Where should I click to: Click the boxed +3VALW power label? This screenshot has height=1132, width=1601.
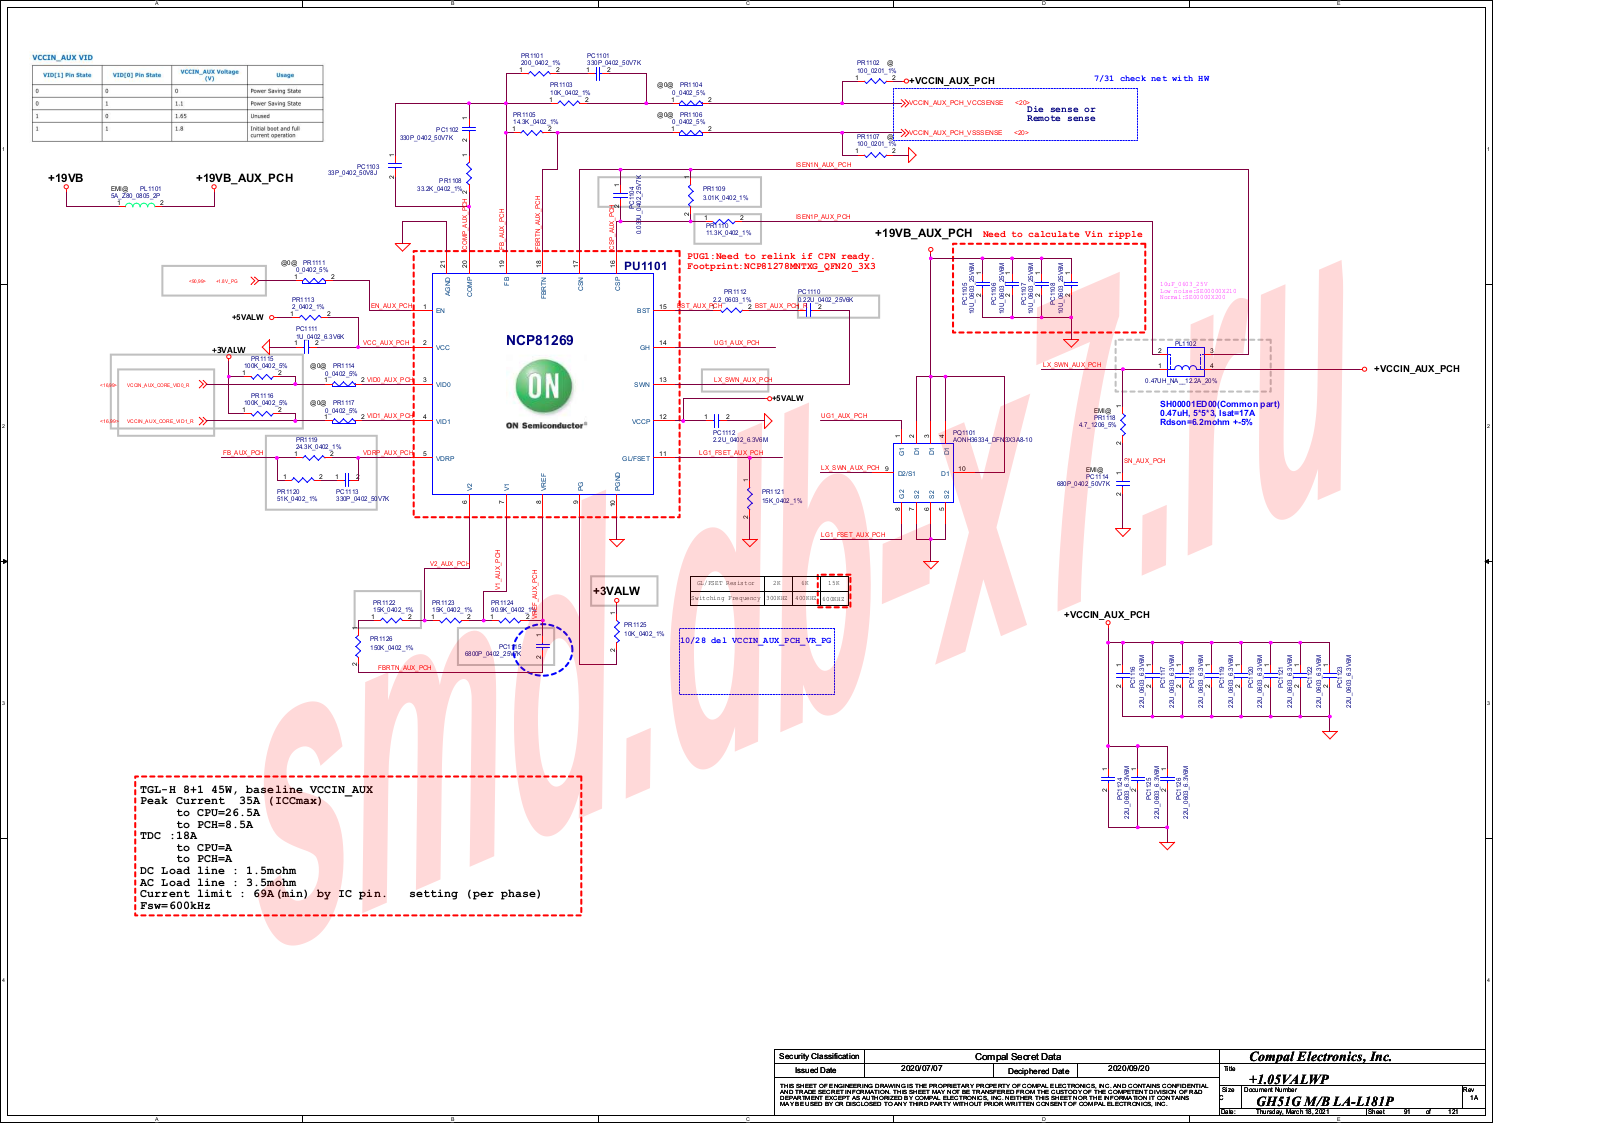pyautogui.click(x=616, y=591)
